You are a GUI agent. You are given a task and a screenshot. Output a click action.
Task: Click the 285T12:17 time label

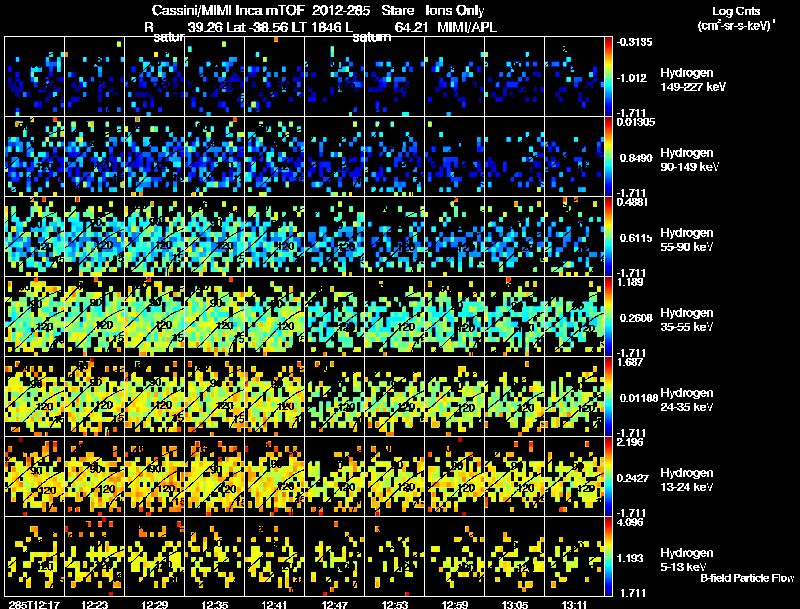[34, 604]
